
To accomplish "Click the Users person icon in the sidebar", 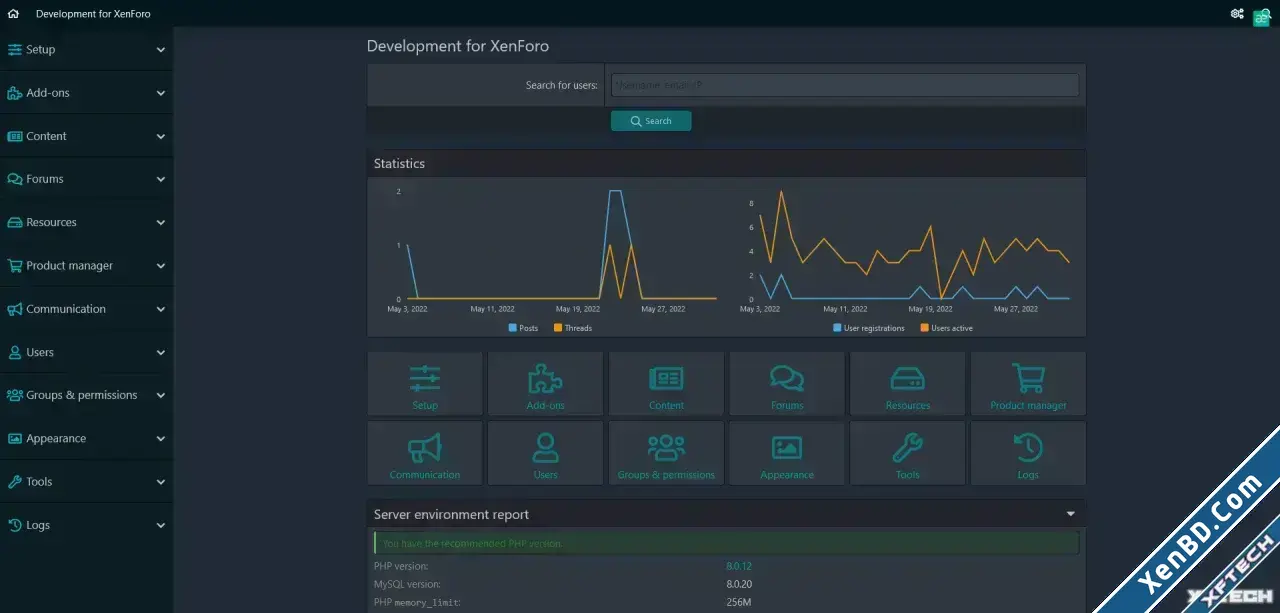I will click(x=15, y=352).
